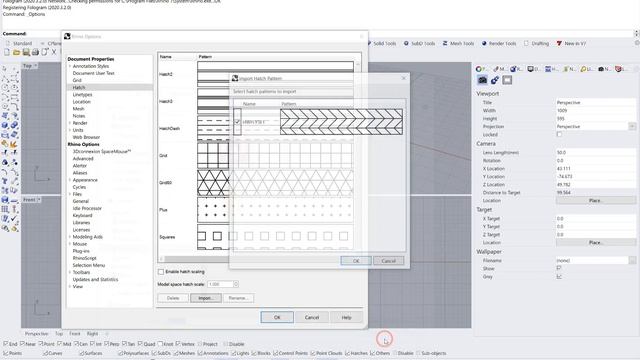Toggle the wallpaper Show checkbox
Image resolution: width=640 pixels, height=360 pixels.
click(x=559, y=268)
